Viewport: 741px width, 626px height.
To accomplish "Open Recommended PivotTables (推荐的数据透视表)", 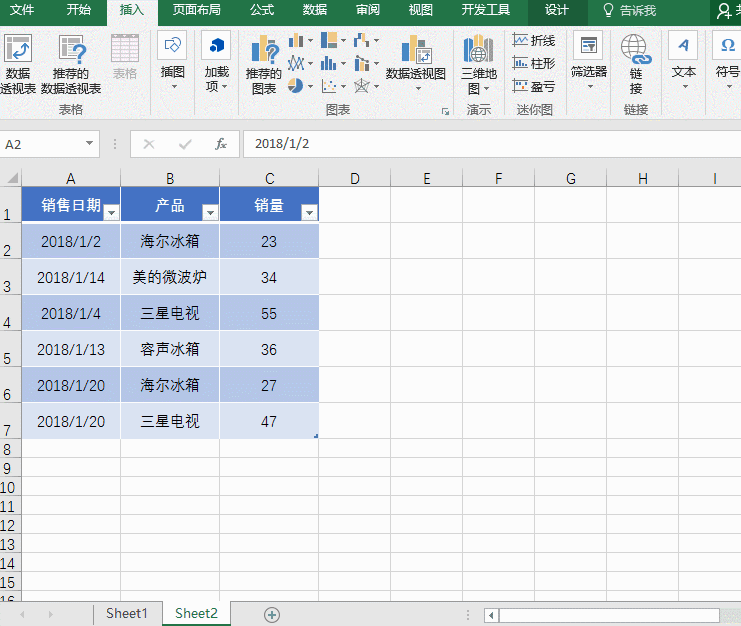I will [71, 50].
